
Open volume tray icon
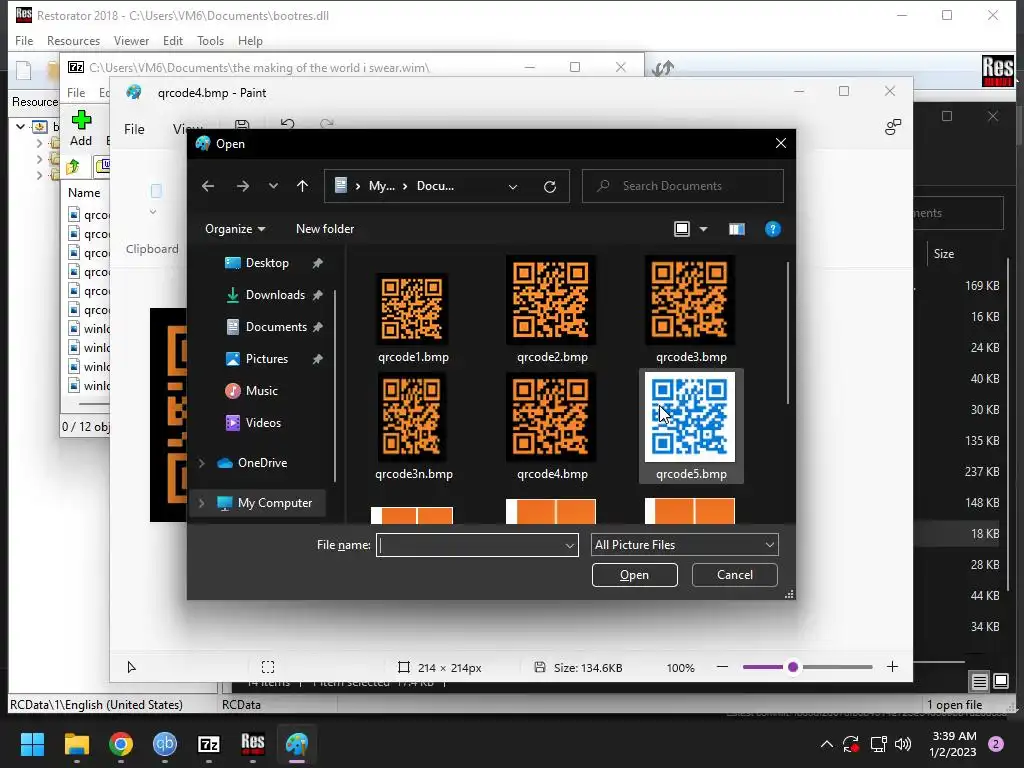903,744
